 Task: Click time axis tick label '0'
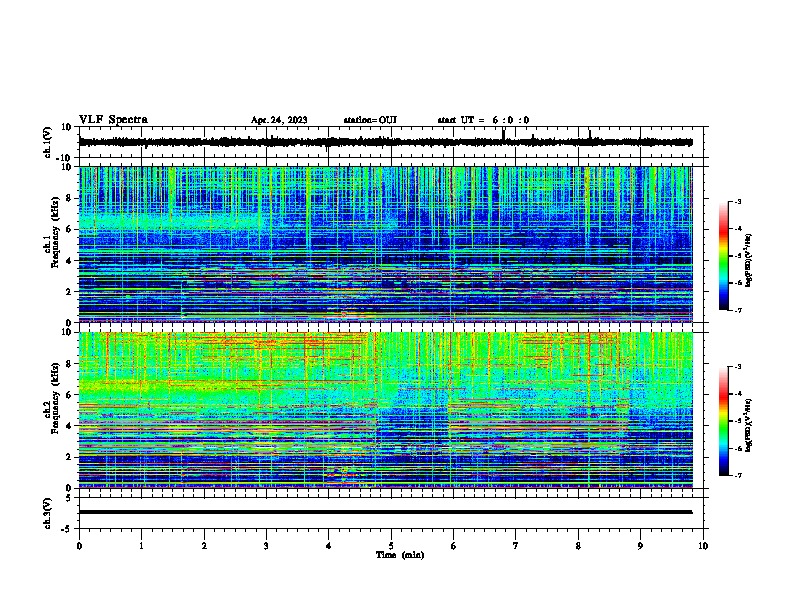(79, 545)
